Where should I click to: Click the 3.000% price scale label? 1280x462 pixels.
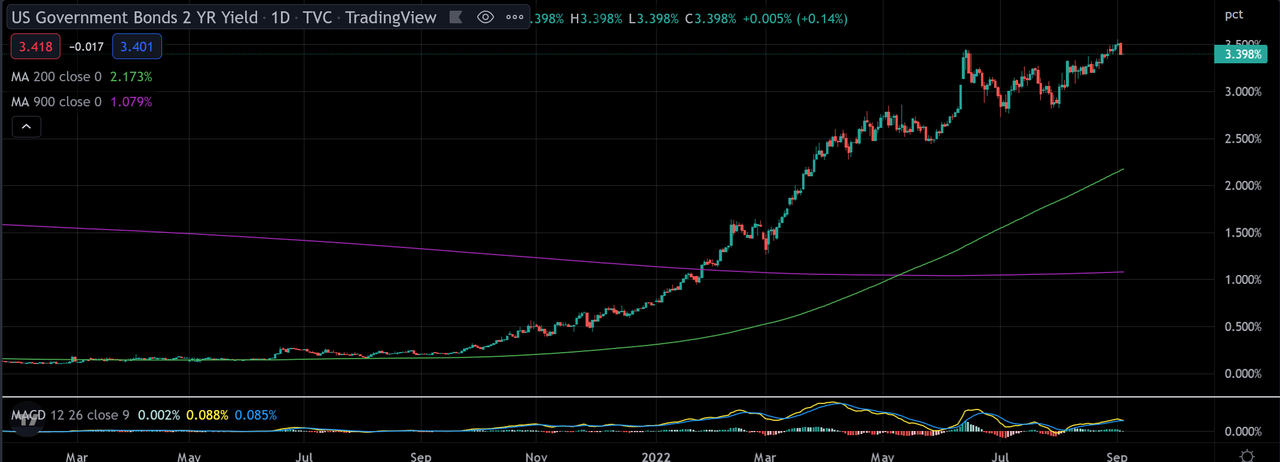point(1245,92)
